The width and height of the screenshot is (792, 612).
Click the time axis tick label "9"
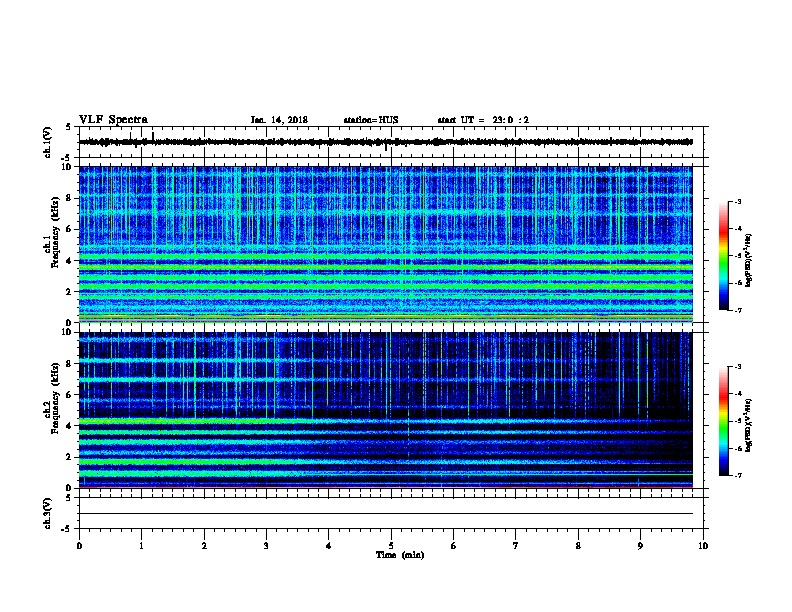[x=640, y=546]
